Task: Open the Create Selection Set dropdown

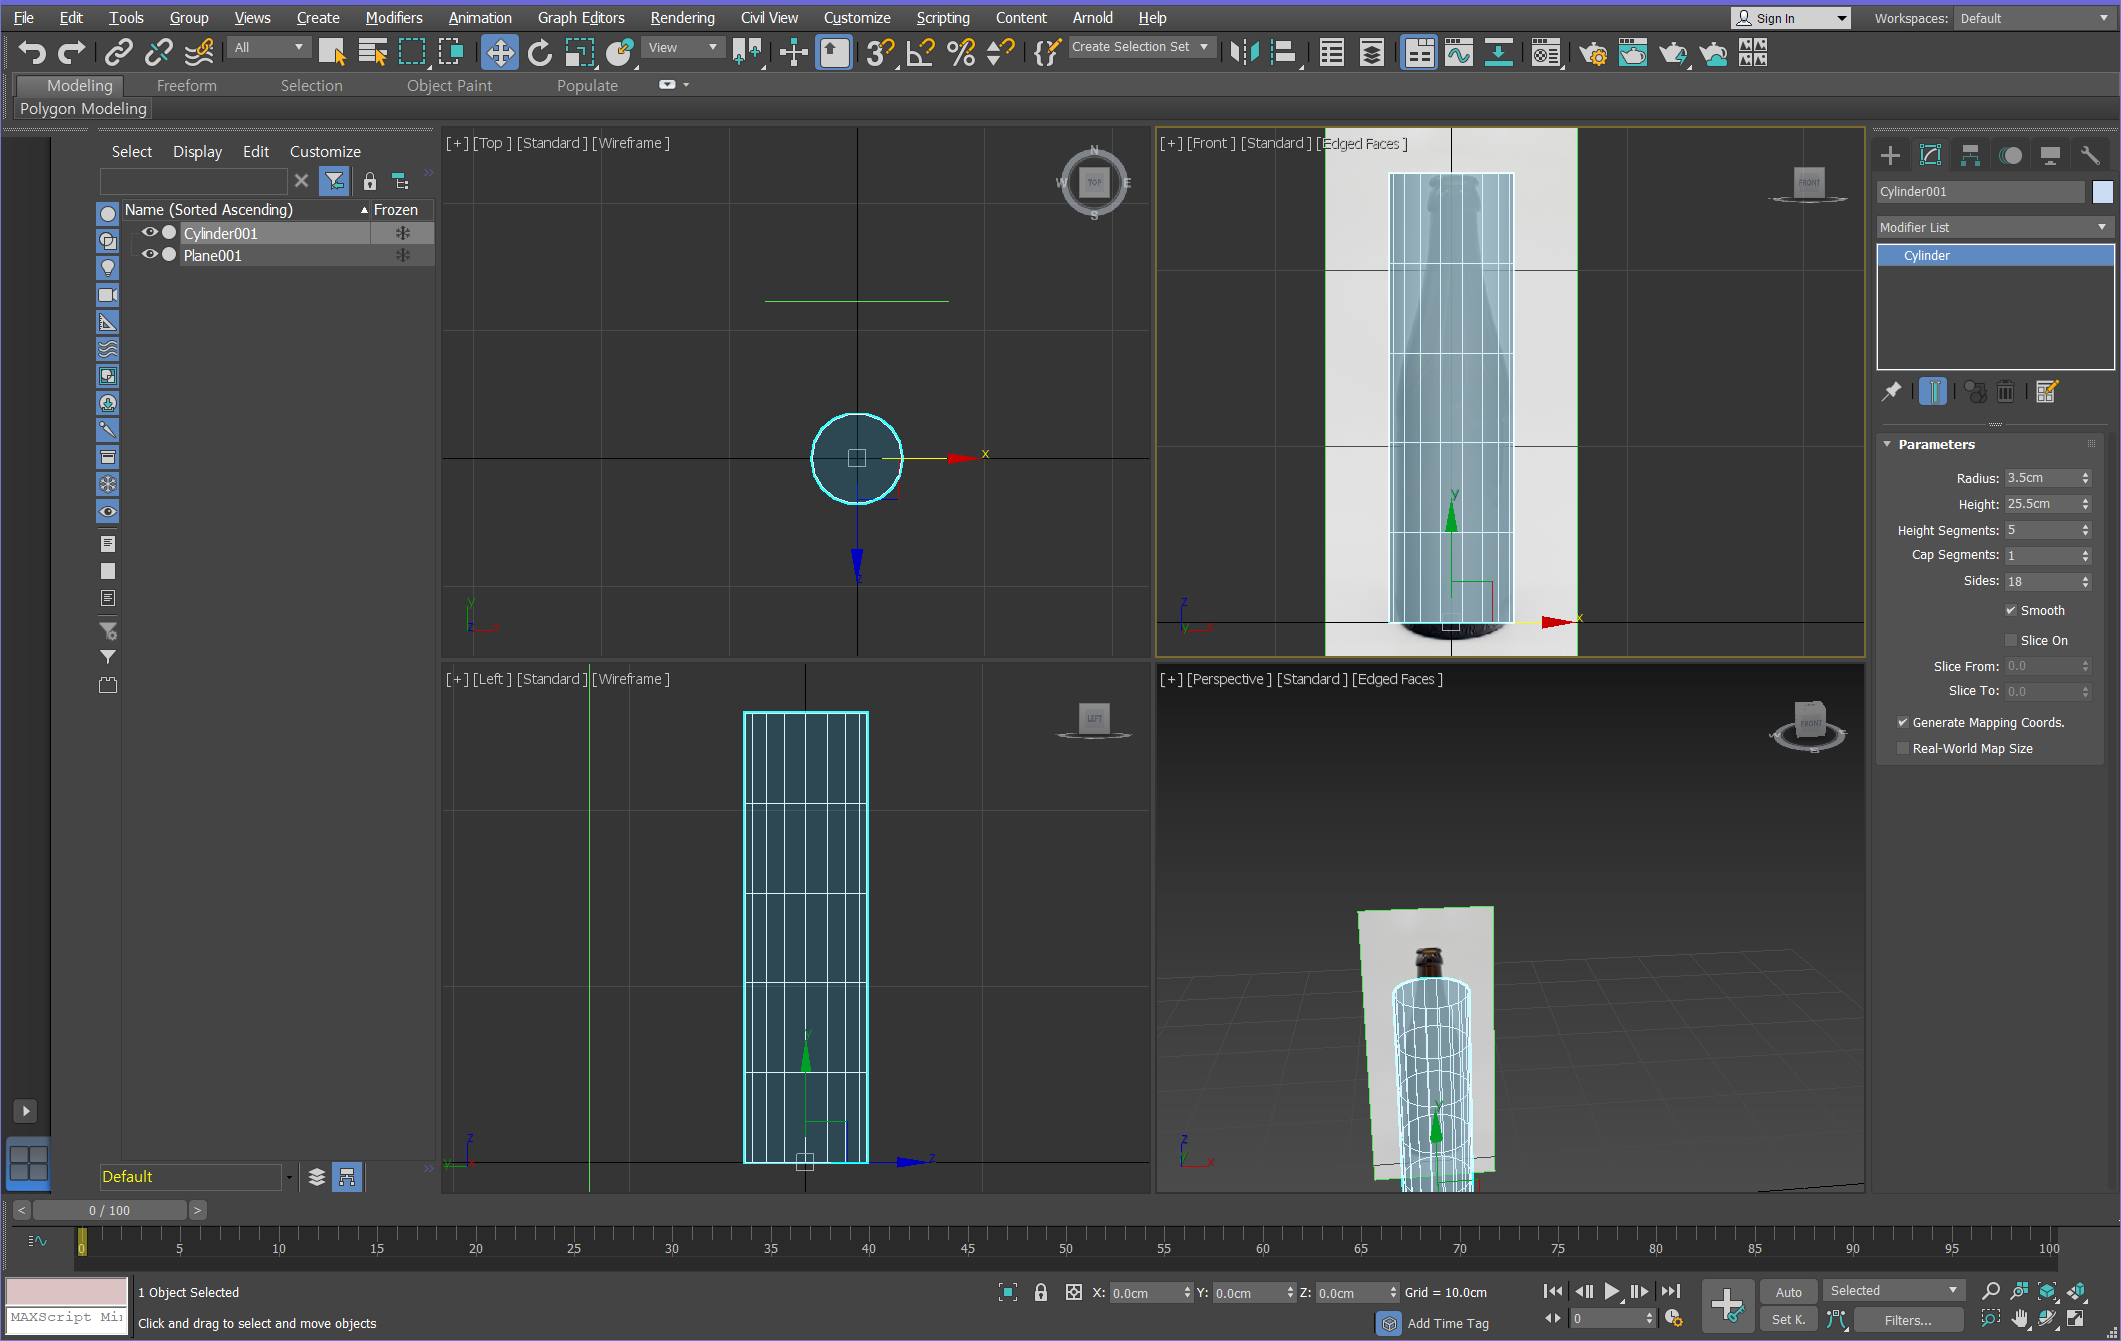Action: coord(1141,47)
